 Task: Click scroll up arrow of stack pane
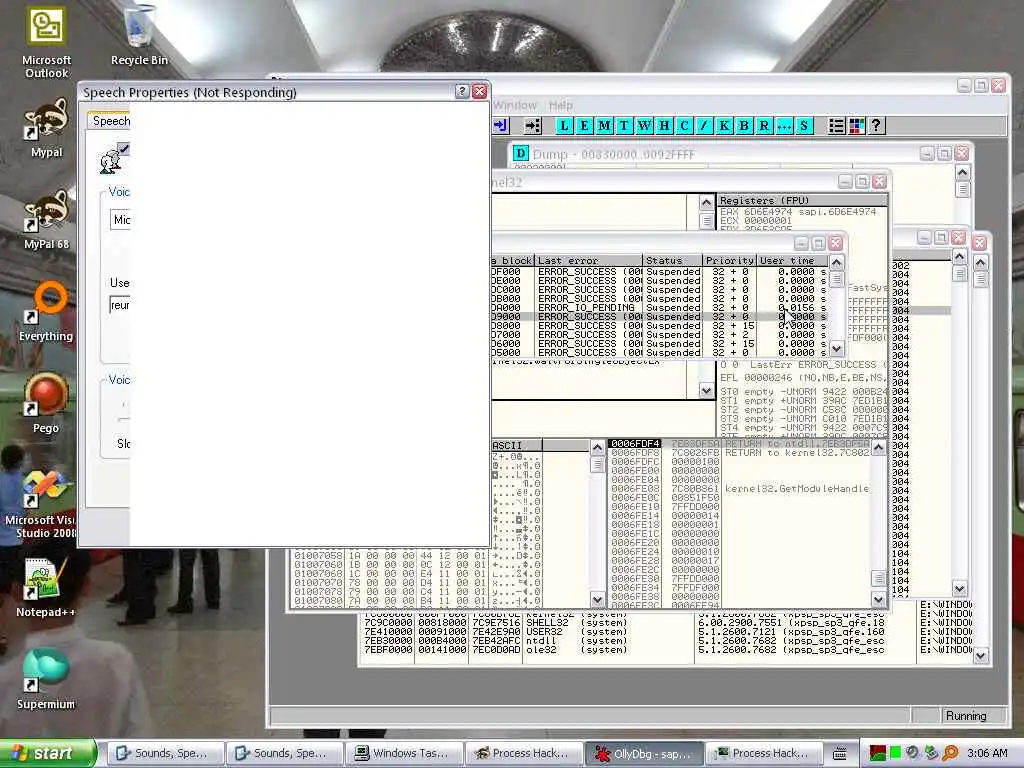point(878,447)
